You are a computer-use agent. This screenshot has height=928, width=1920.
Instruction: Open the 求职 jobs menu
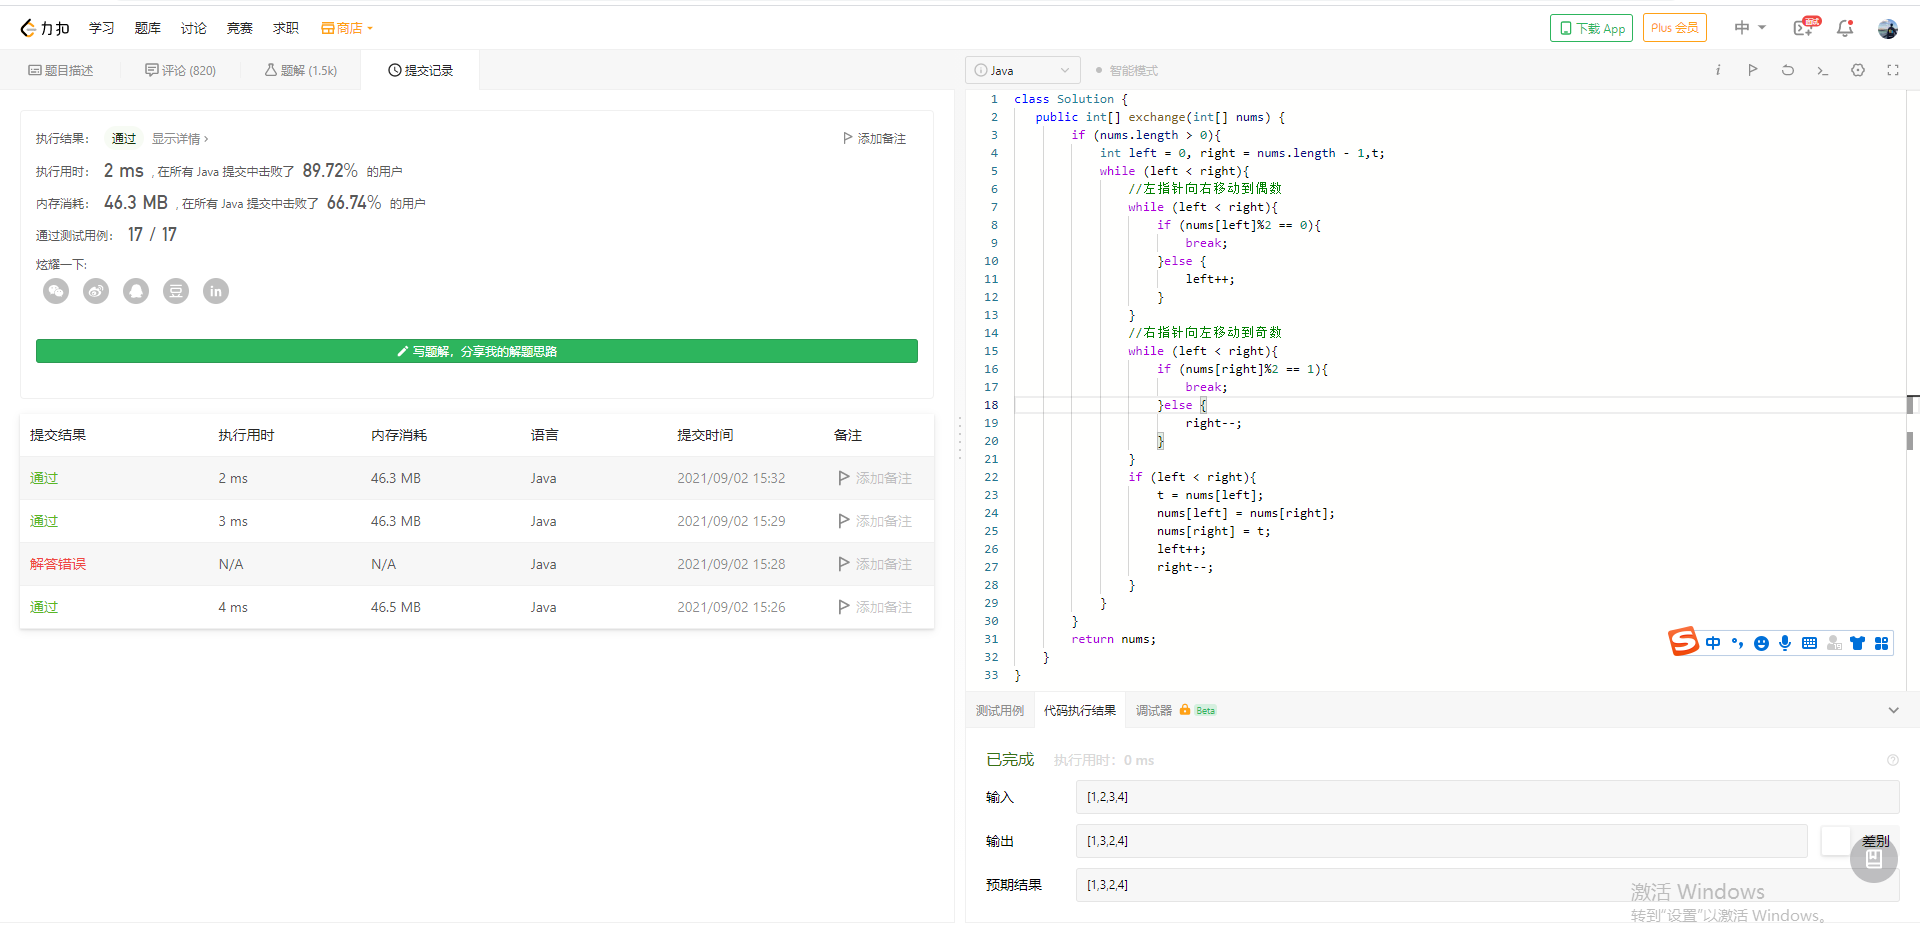[x=286, y=28]
